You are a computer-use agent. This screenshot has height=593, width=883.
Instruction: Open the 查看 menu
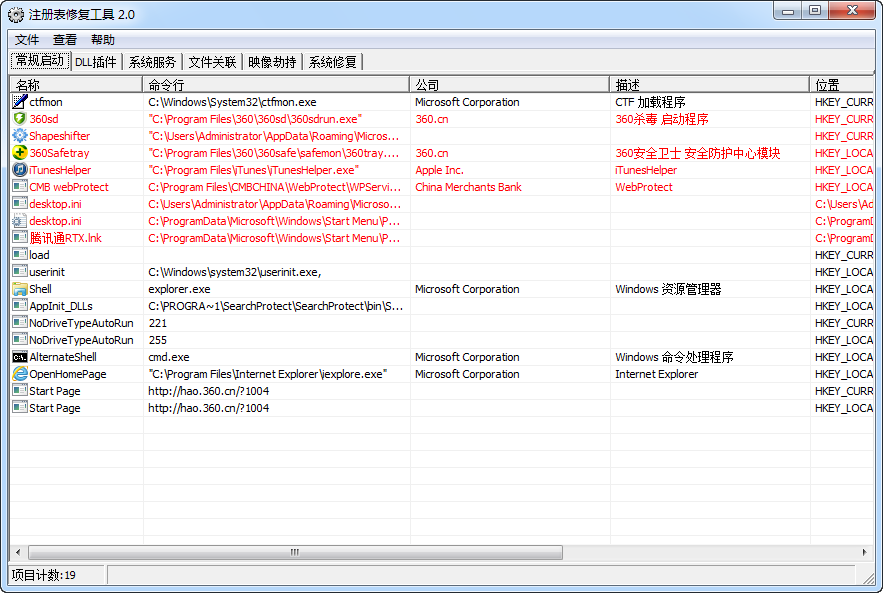pos(65,40)
